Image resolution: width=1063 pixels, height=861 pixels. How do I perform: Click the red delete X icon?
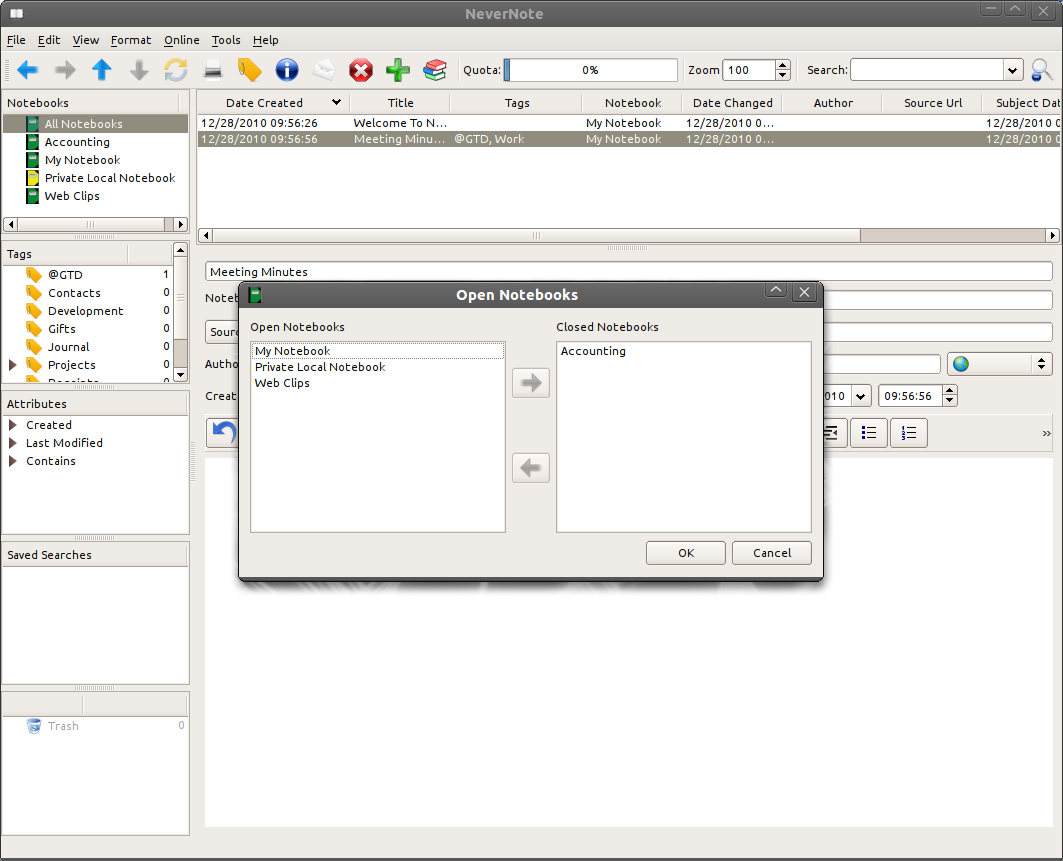pyautogui.click(x=361, y=70)
